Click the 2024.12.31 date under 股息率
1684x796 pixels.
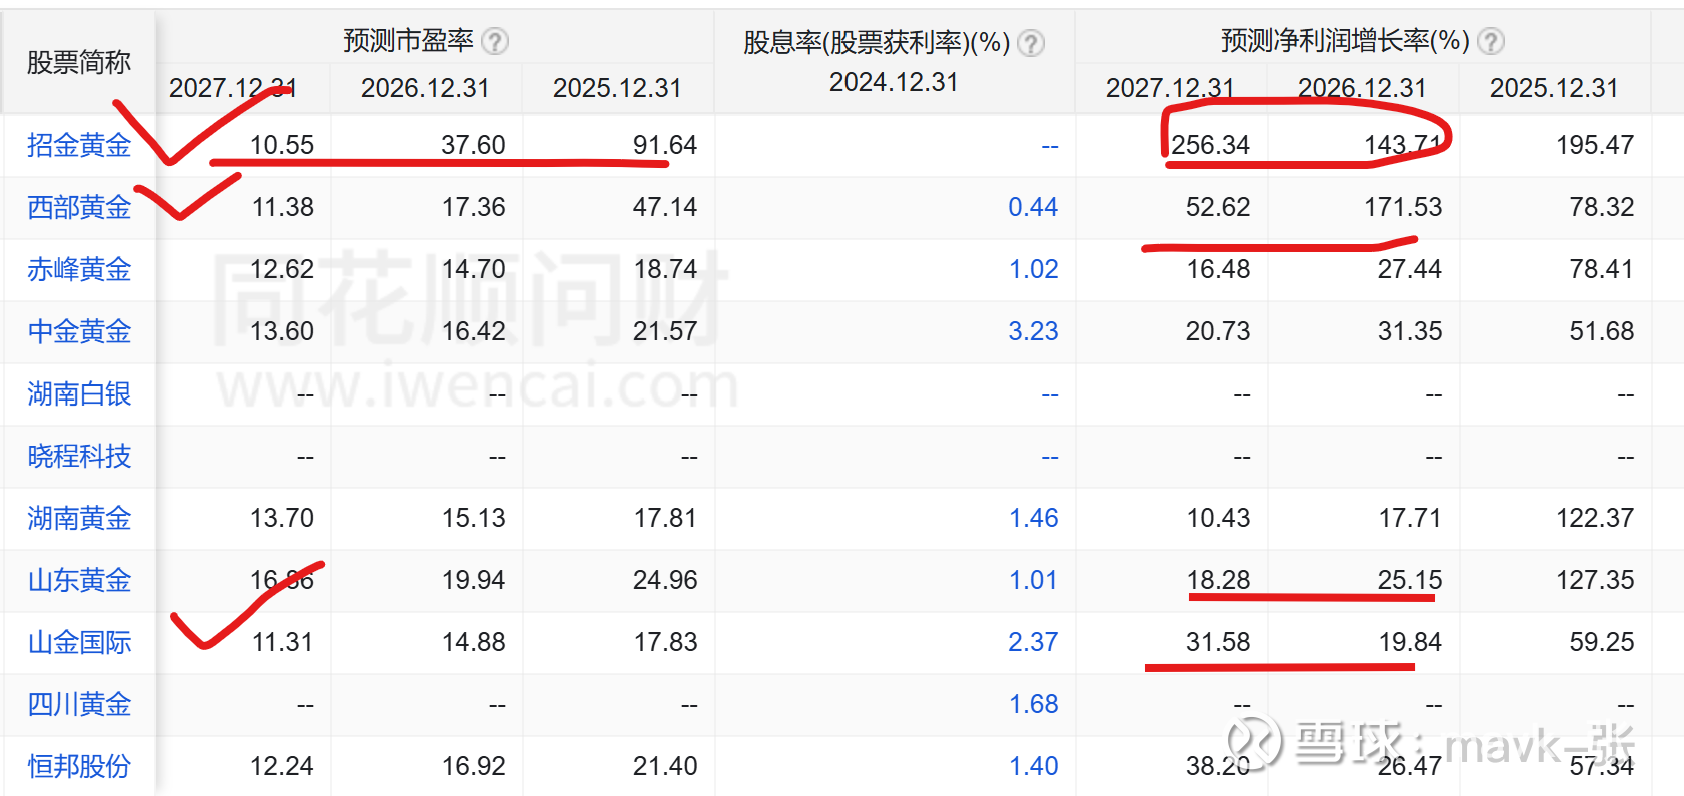pos(894,82)
